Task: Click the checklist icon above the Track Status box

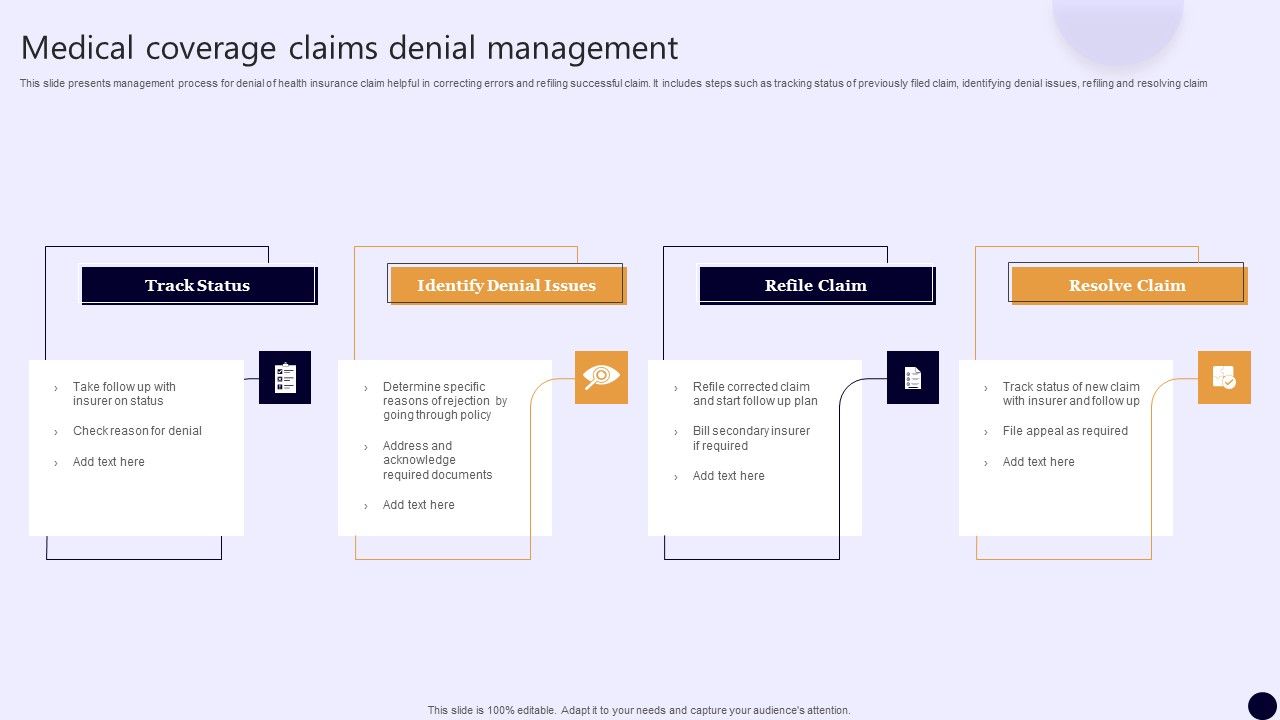Action: [x=285, y=378]
